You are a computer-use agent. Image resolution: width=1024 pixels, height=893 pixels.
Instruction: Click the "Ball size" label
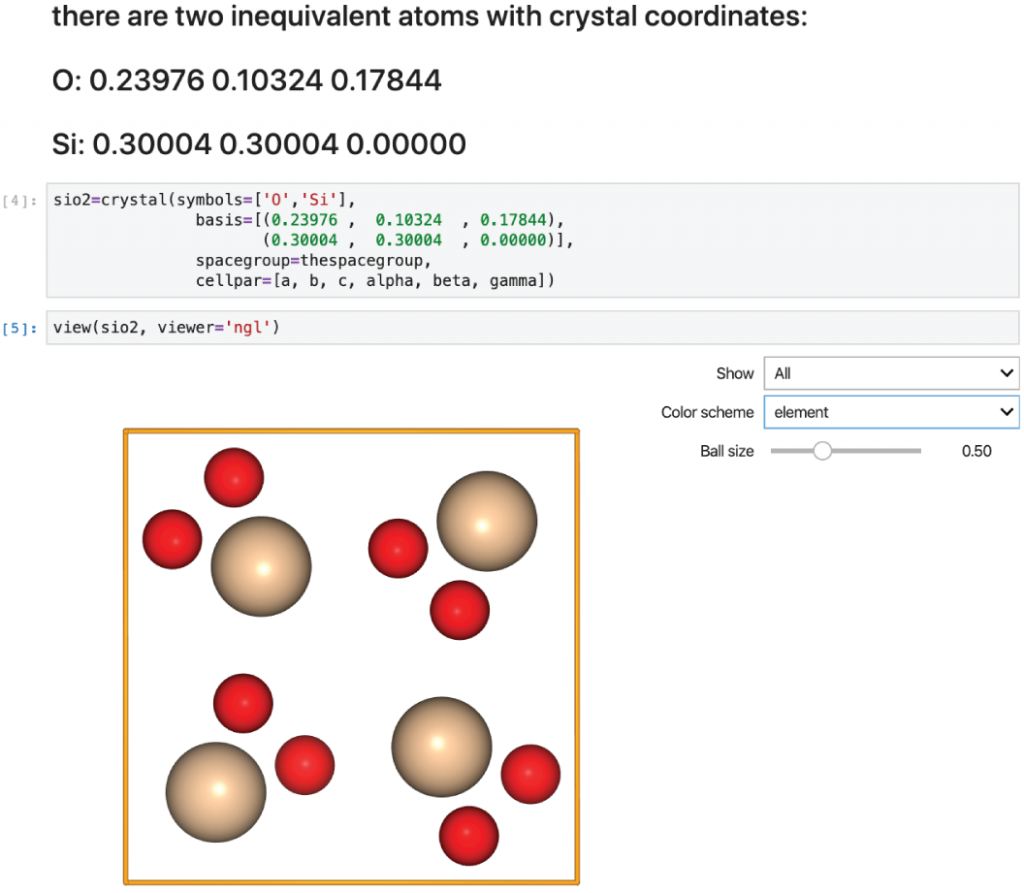[727, 451]
